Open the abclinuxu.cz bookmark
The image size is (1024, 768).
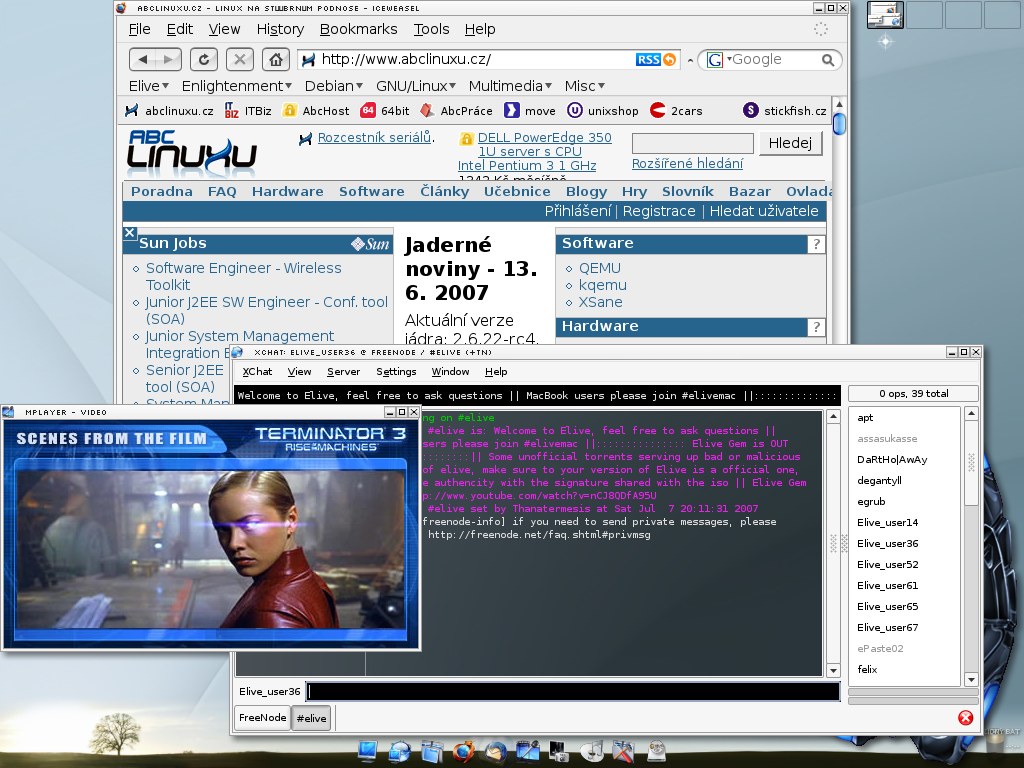click(x=169, y=110)
